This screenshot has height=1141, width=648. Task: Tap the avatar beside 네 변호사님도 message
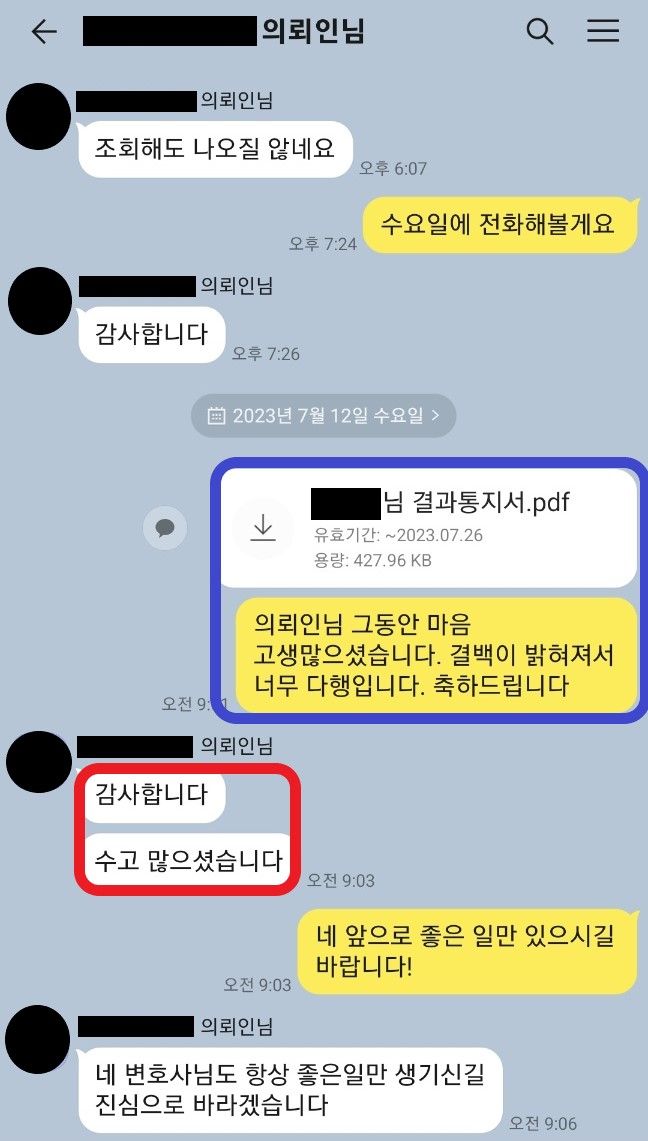39,1039
